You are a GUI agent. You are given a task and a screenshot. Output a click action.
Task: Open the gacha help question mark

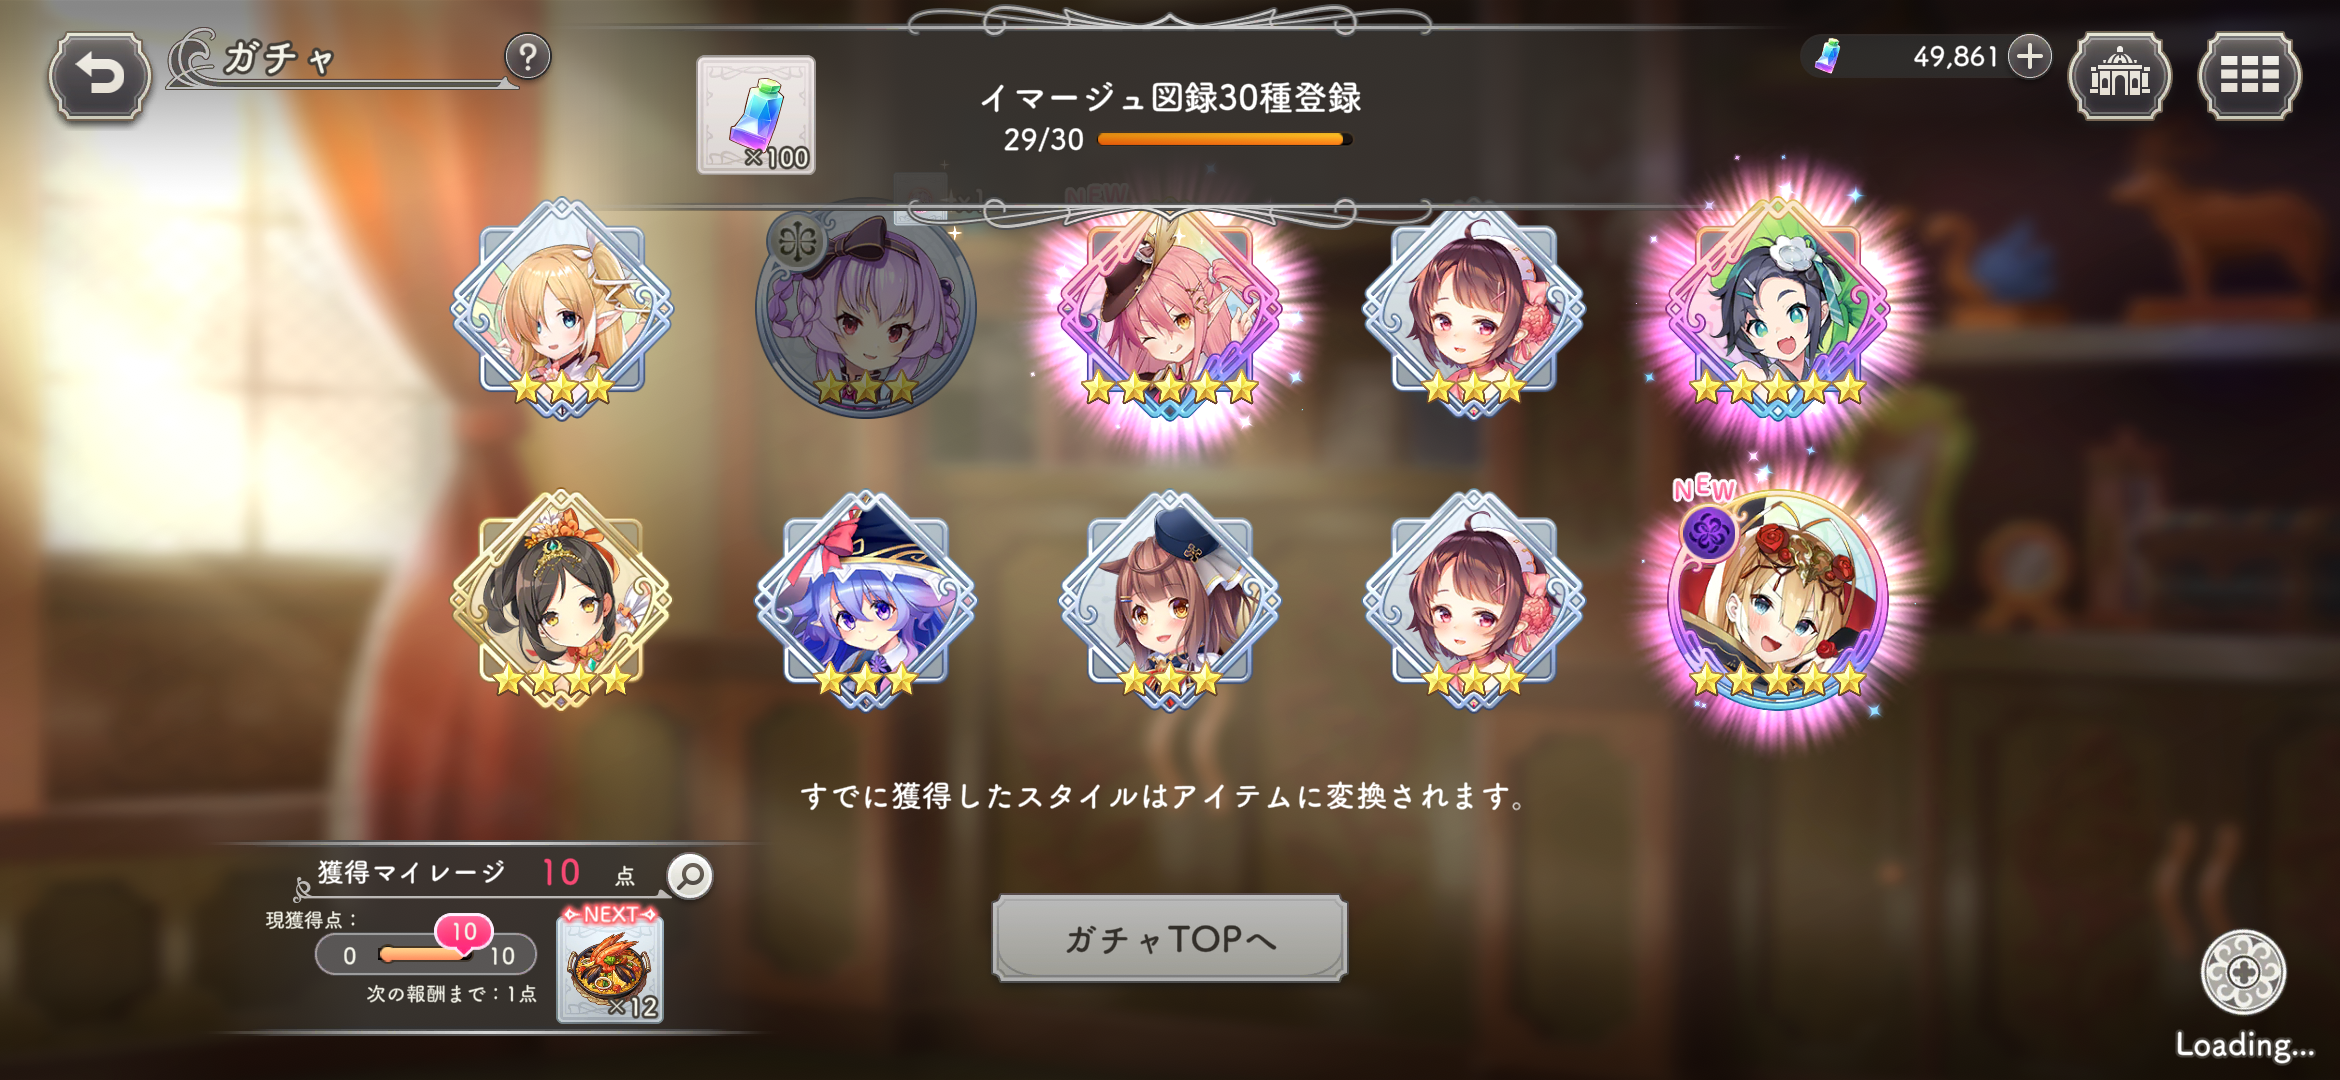click(528, 57)
